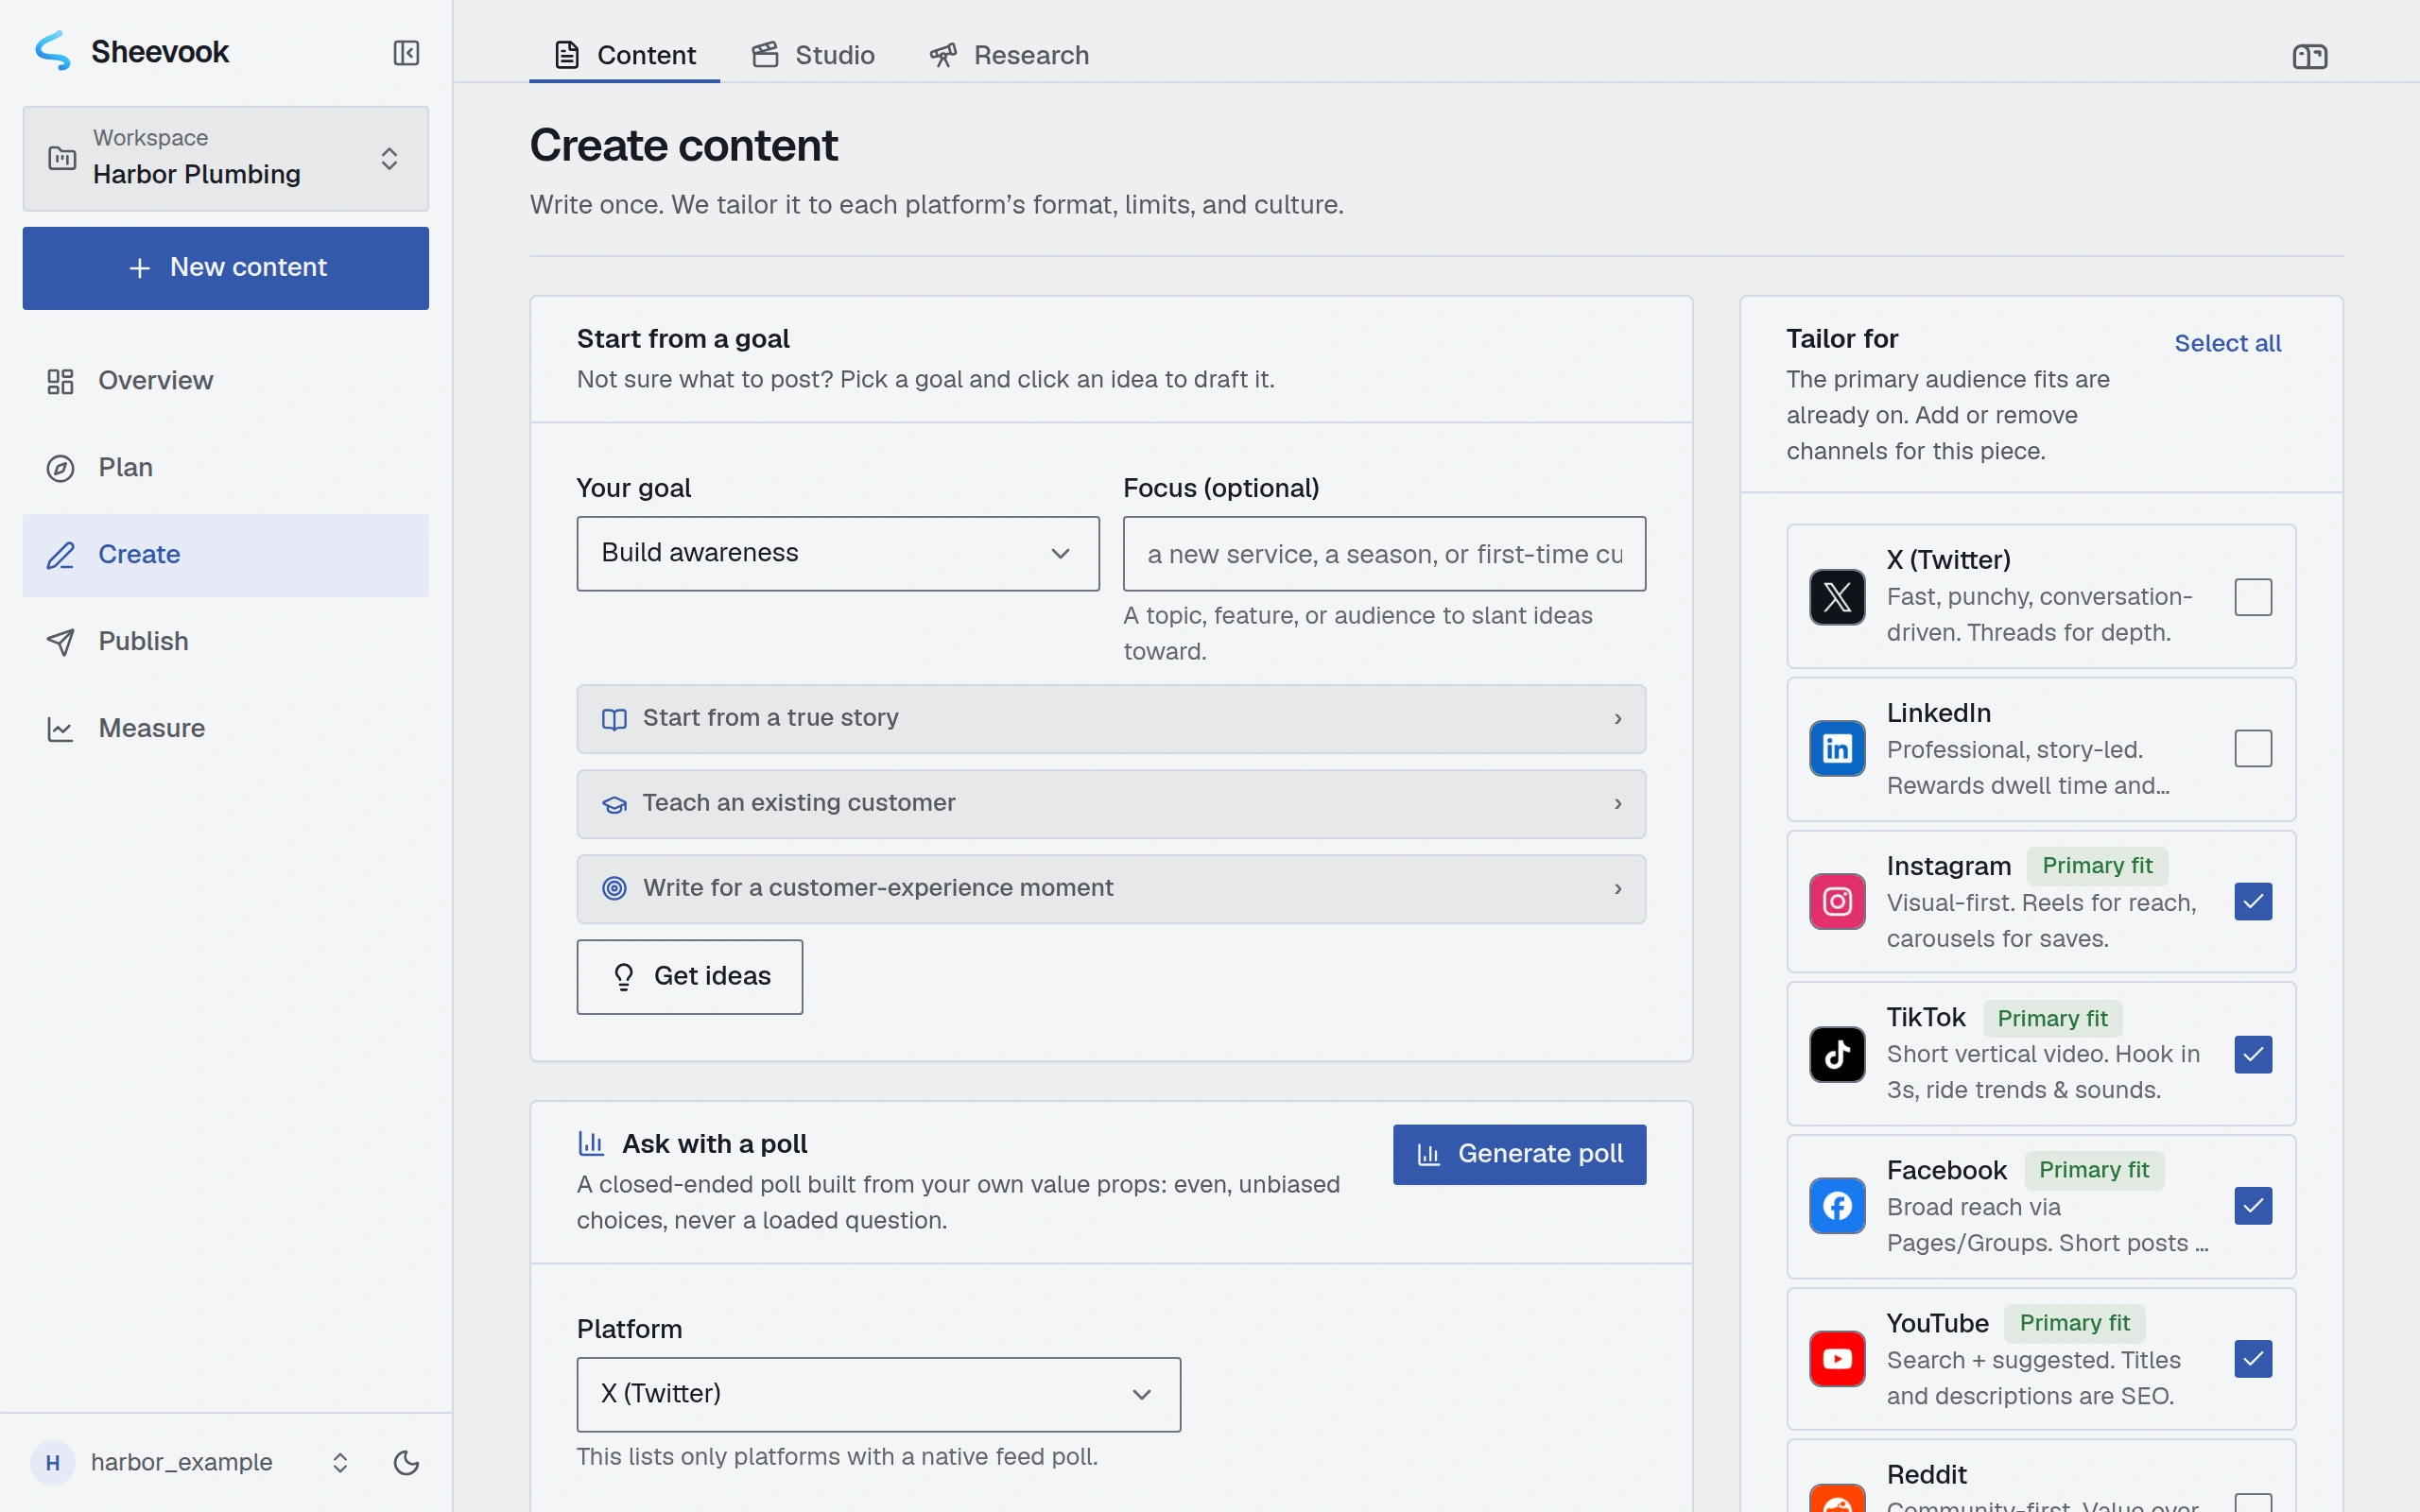Click the Facebook platform logo
This screenshot has width=2420, height=1512.
pyautogui.click(x=1837, y=1206)
